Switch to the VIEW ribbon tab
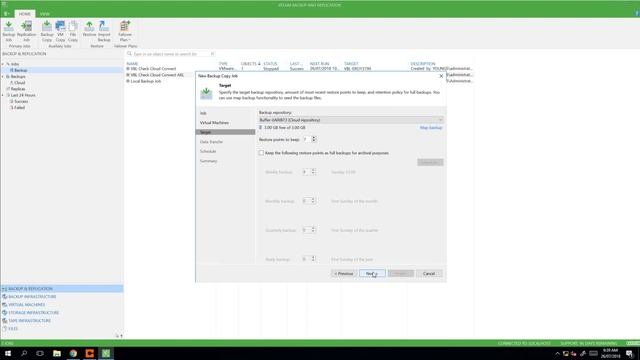Screen dimensions: 640x360 click(x=44, y=14)
